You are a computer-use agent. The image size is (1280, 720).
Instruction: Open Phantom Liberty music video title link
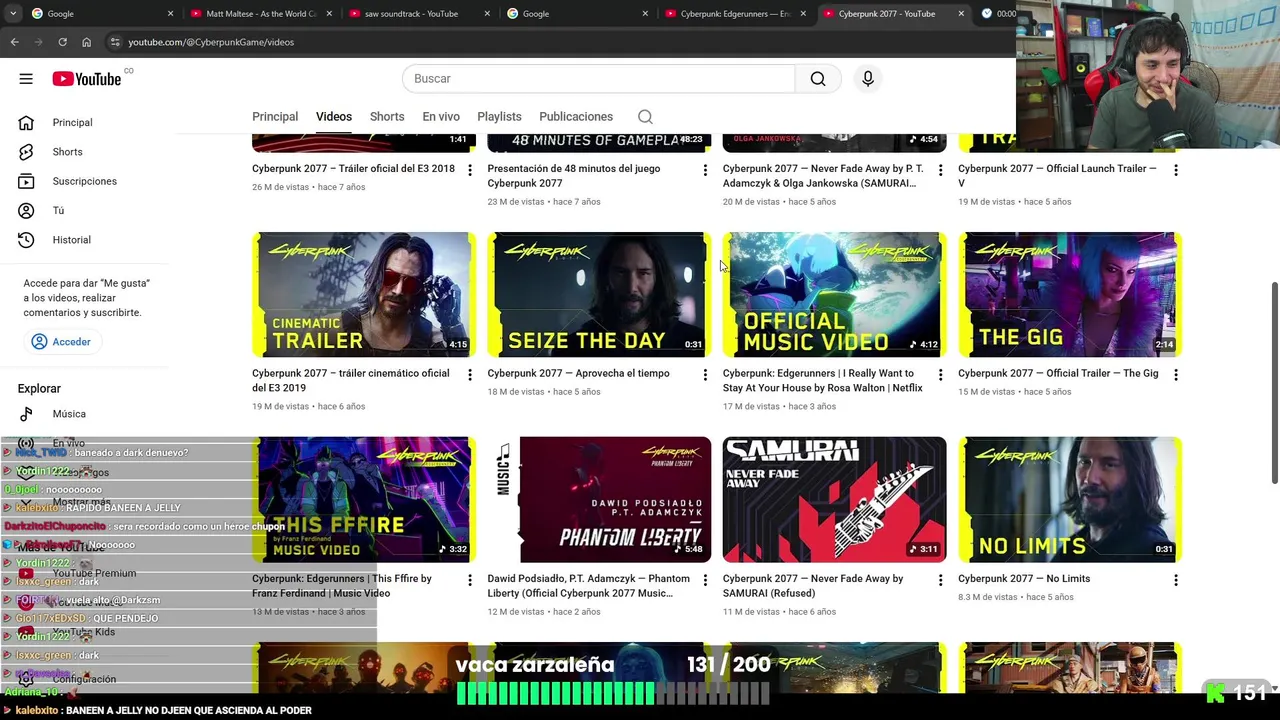pyautogui.click(x=588, y=586)
